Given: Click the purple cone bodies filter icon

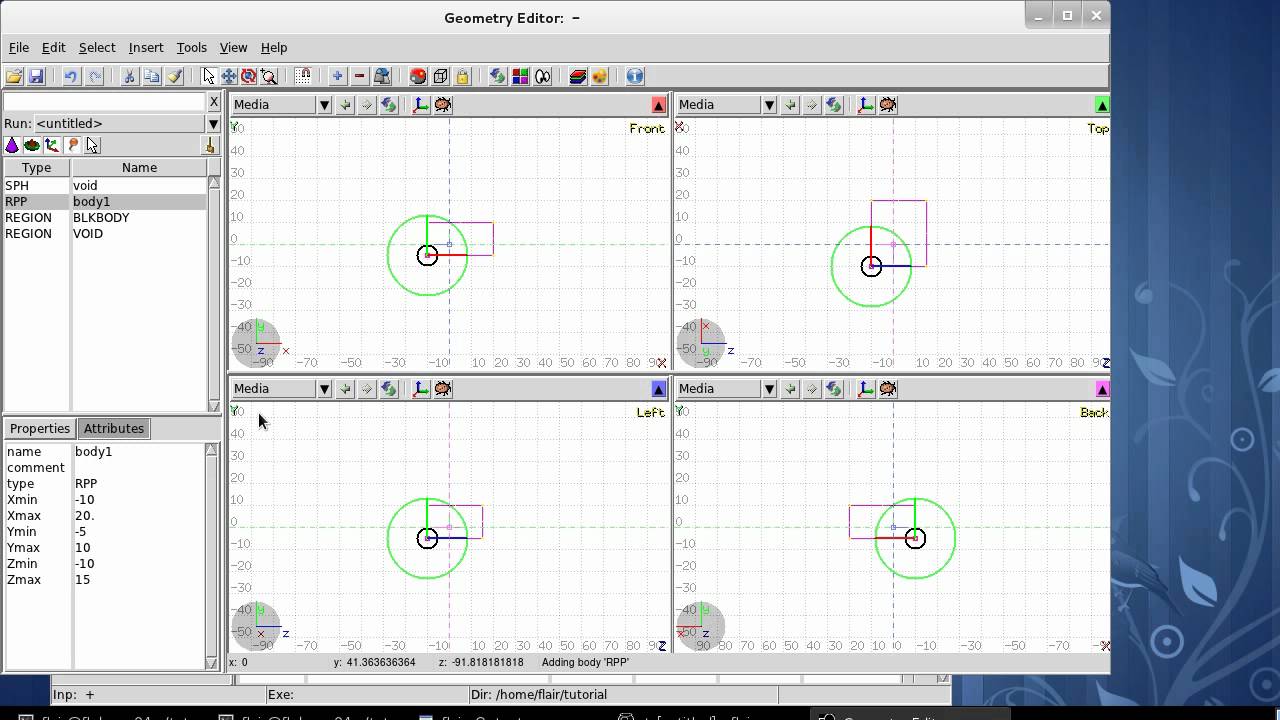Looking at the screenshot, I should (12, 145).
